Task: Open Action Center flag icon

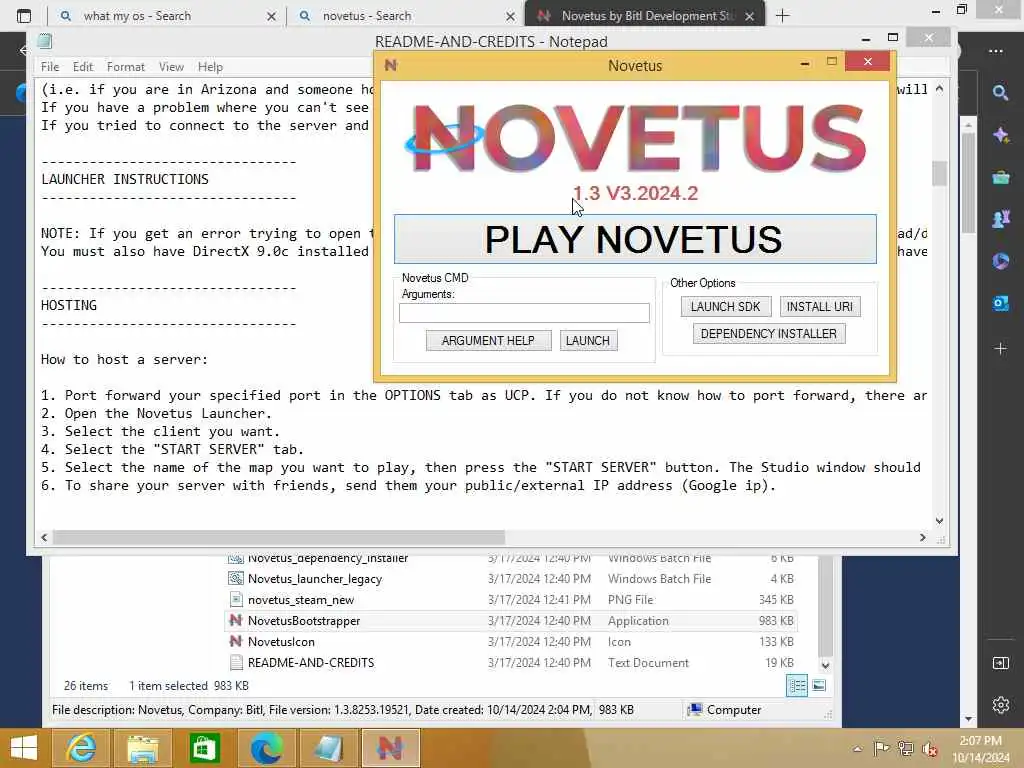Action: coord(881,748)
